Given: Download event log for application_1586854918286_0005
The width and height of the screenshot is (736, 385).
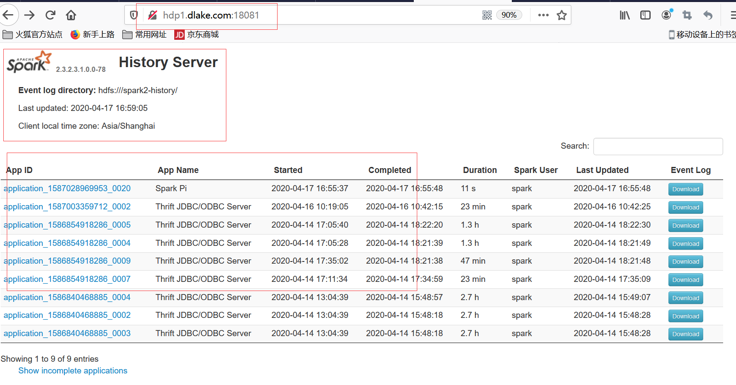Looking at the screenshot, I should [x=685, y=226].
